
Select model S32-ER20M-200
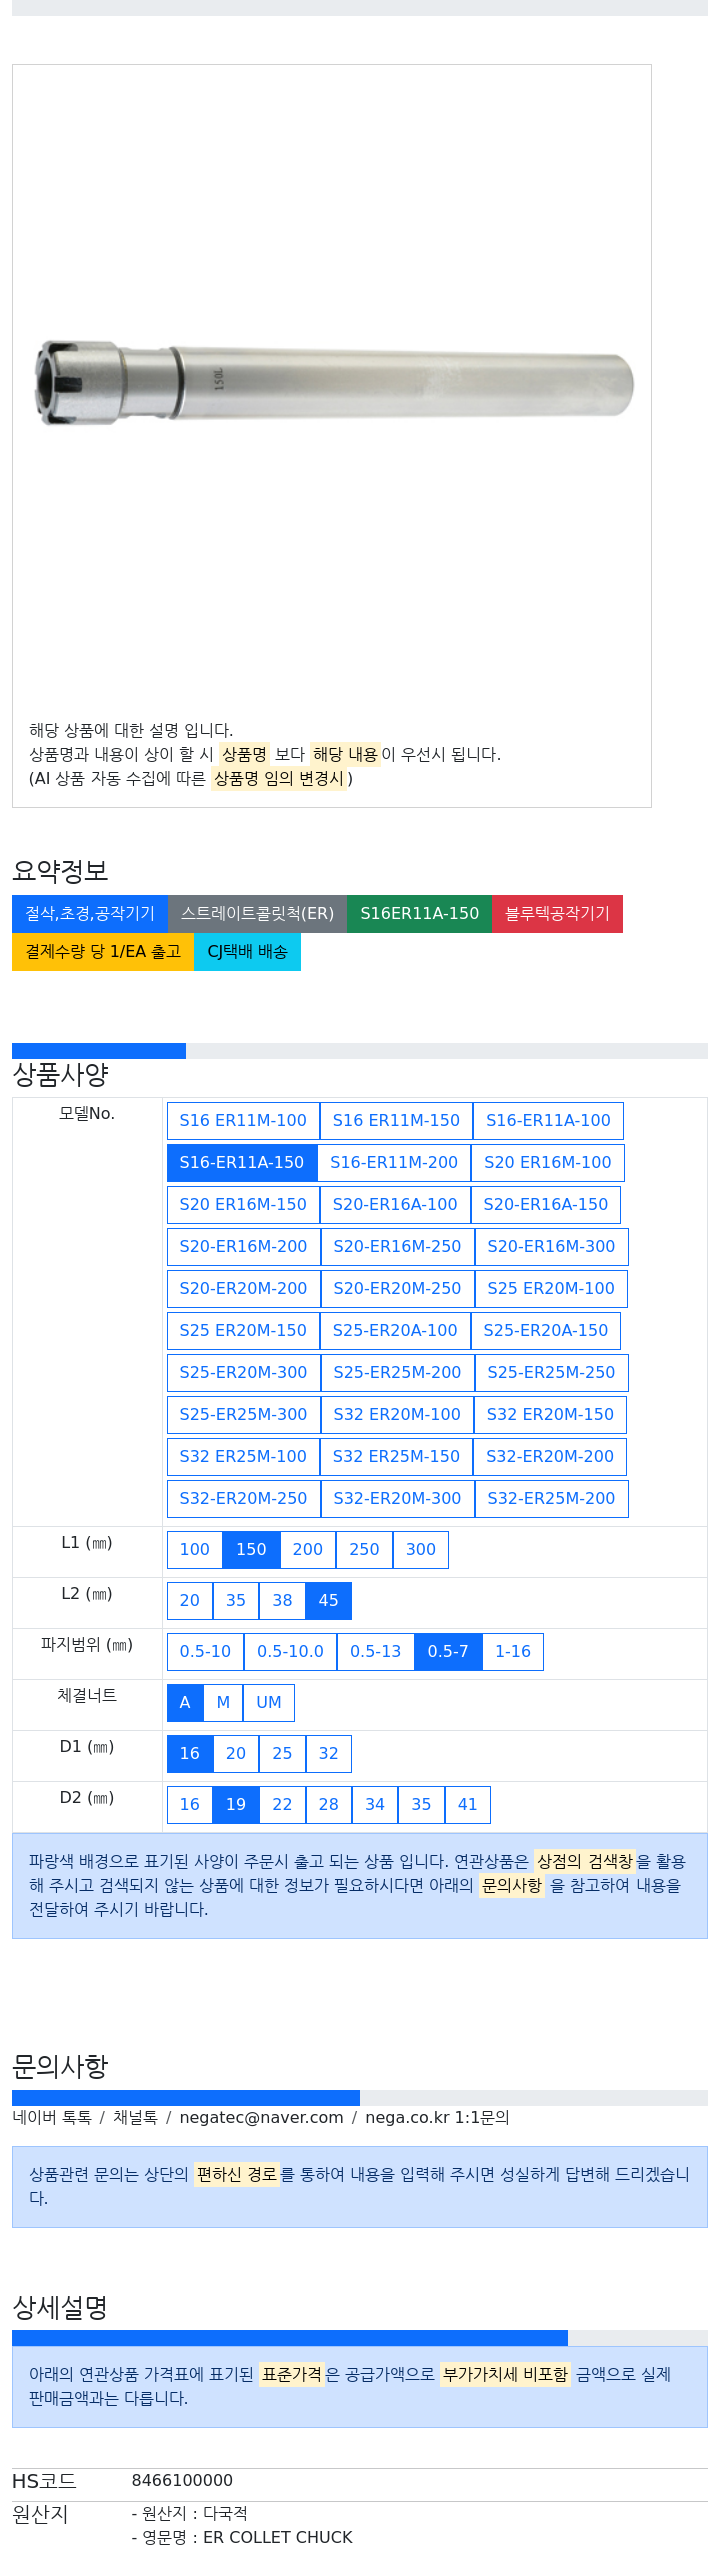550,1456
